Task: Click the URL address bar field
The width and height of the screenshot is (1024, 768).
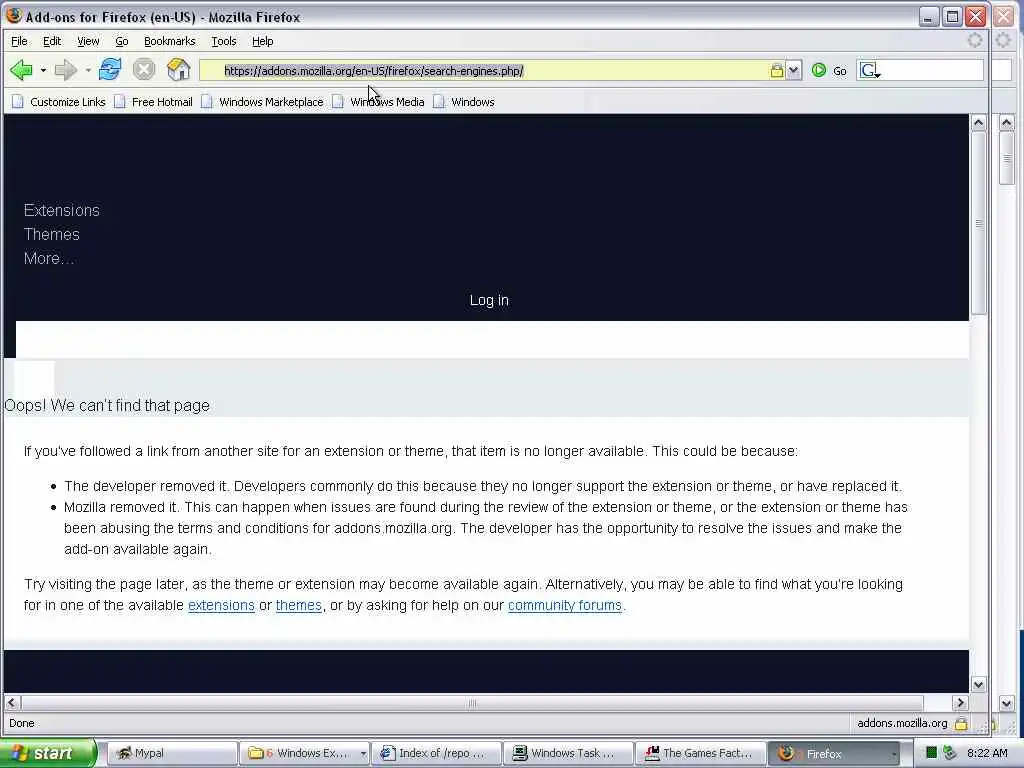Action: tap(483, 71)
